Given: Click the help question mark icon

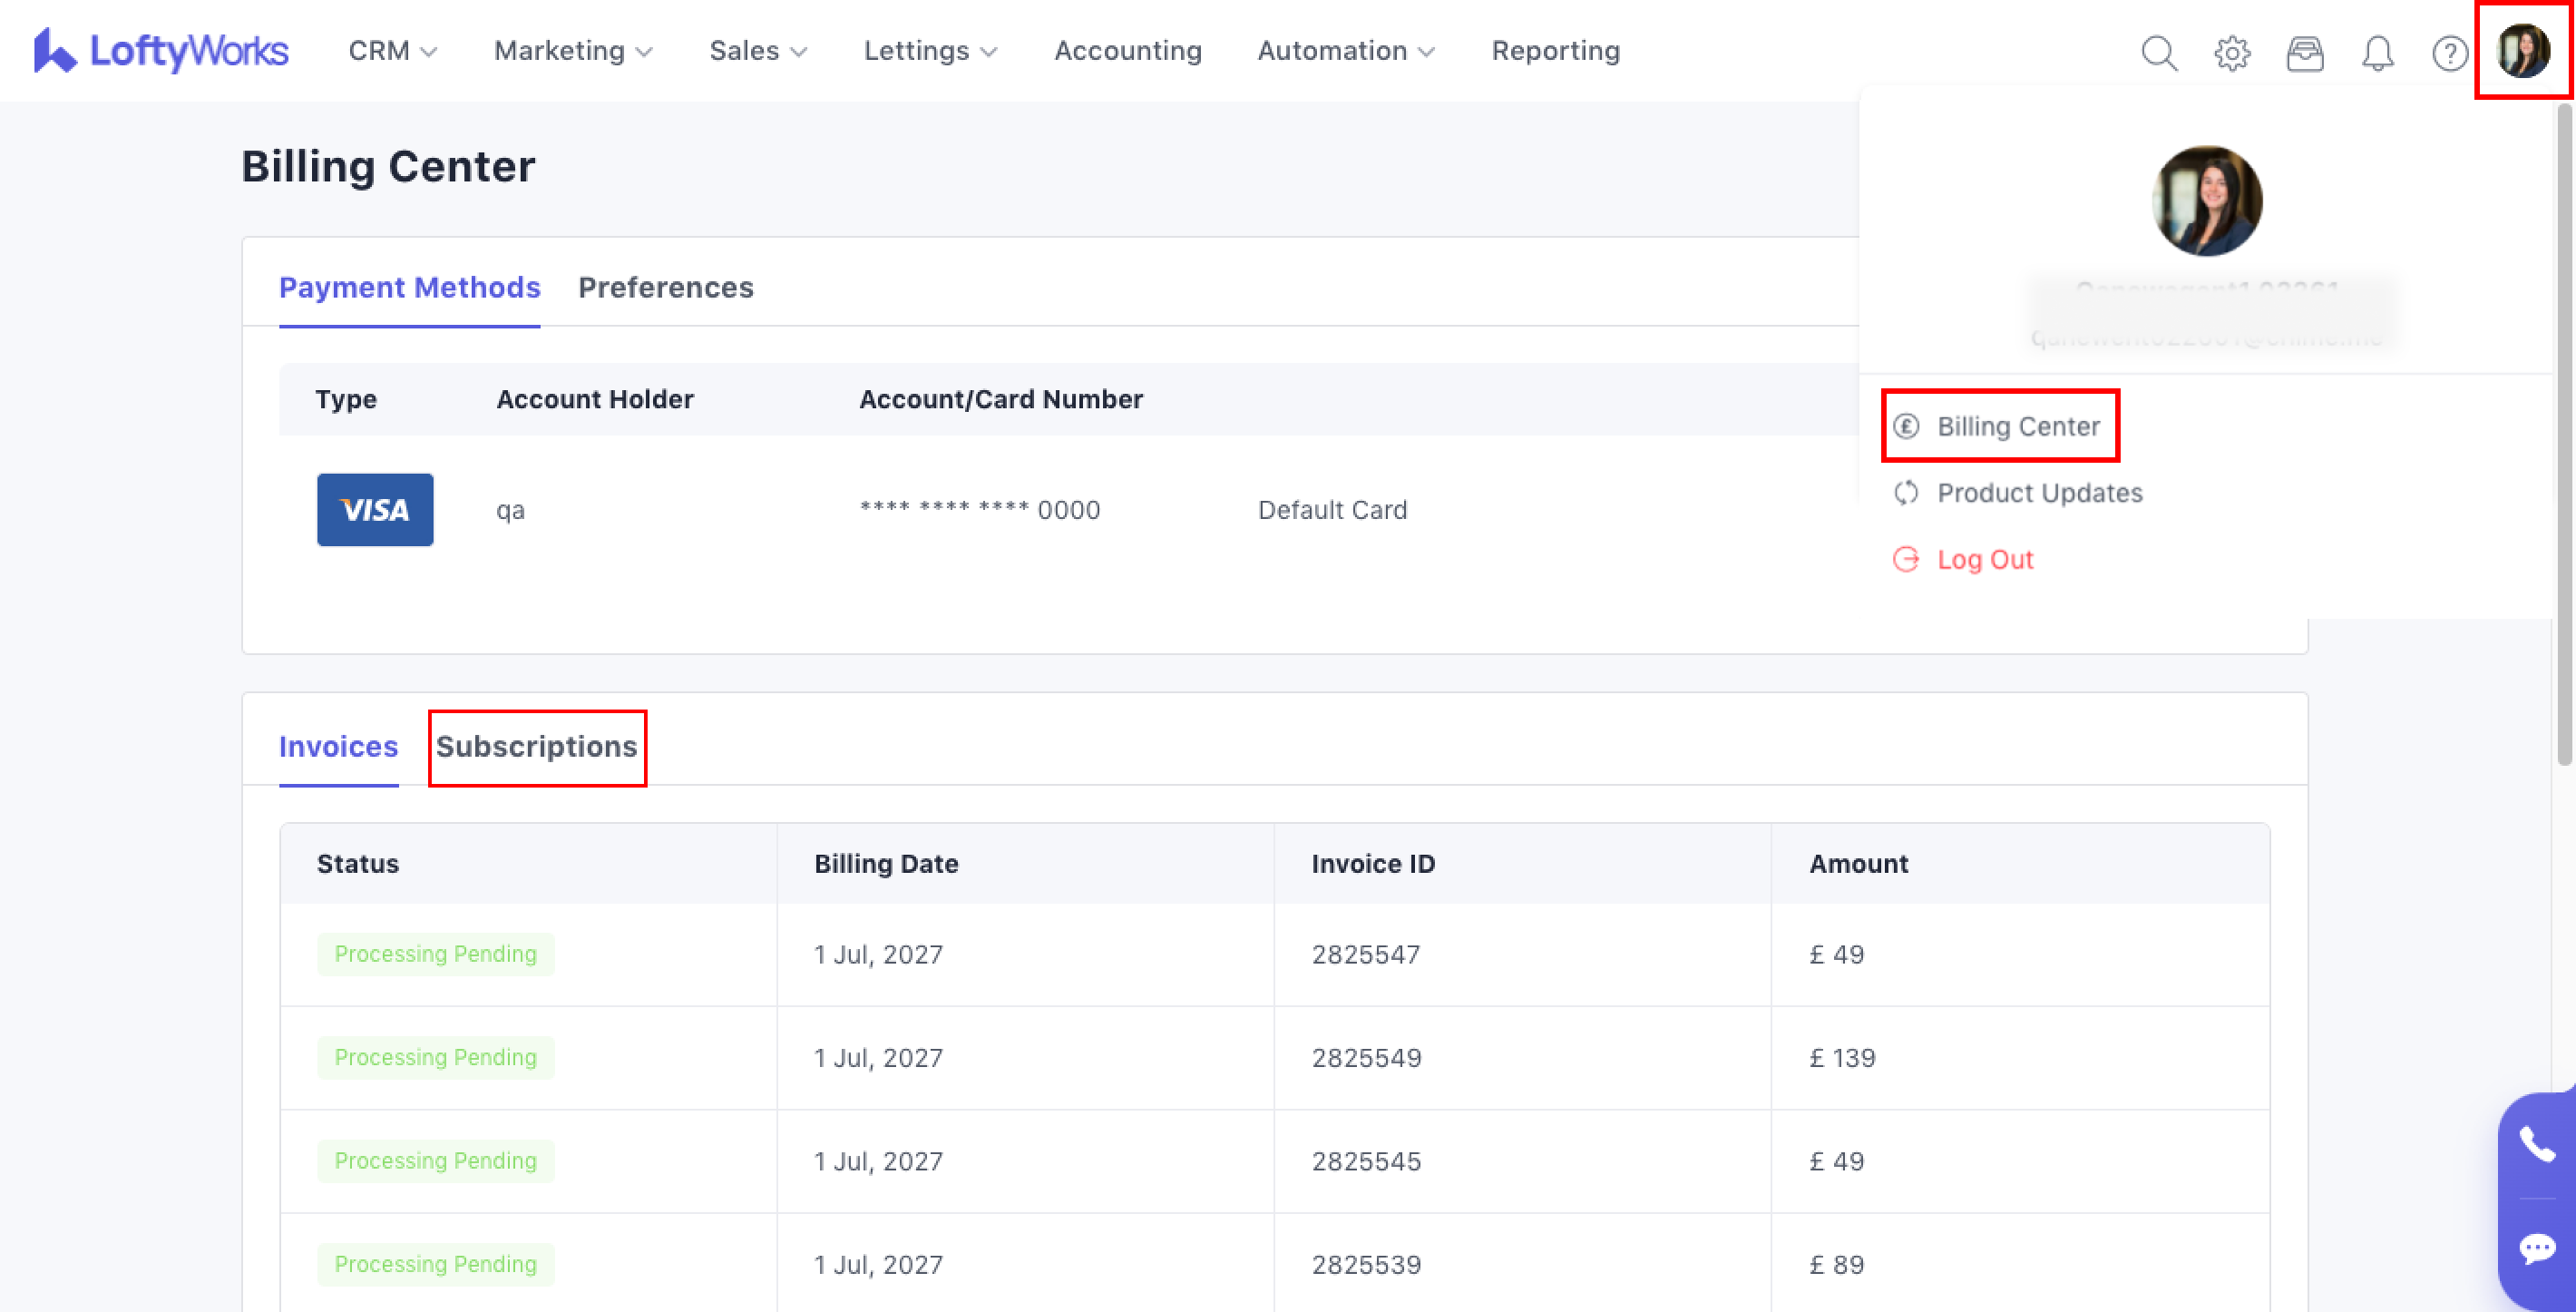Looking at the screenshot, I should 2449,52.
